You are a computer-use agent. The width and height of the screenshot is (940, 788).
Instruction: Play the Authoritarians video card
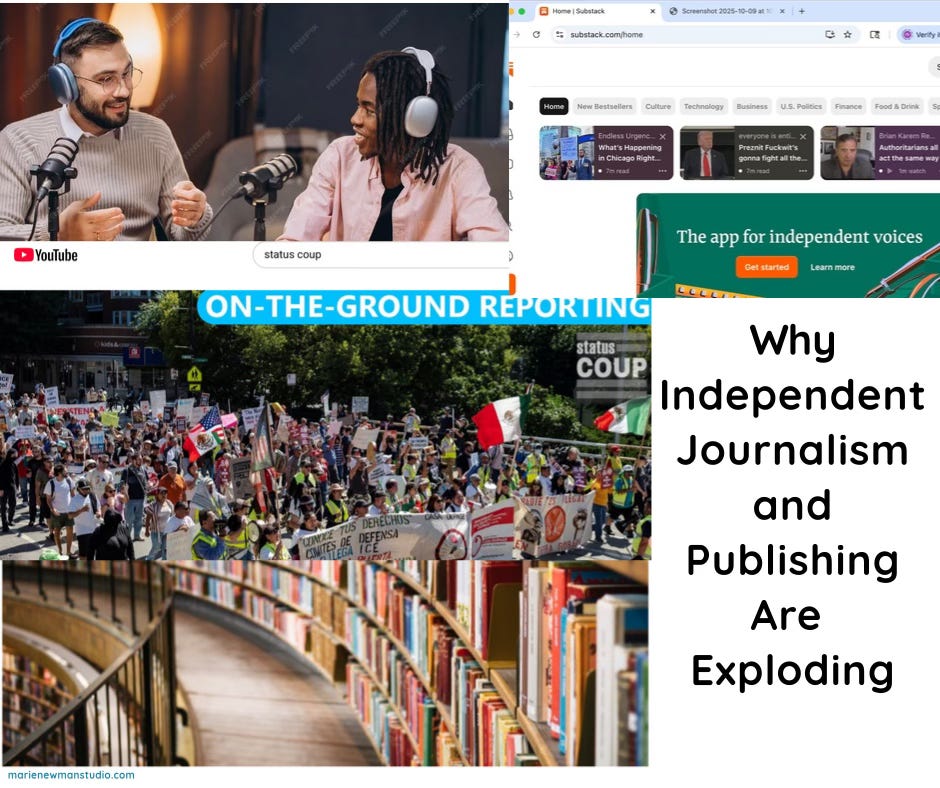(890, 171)
